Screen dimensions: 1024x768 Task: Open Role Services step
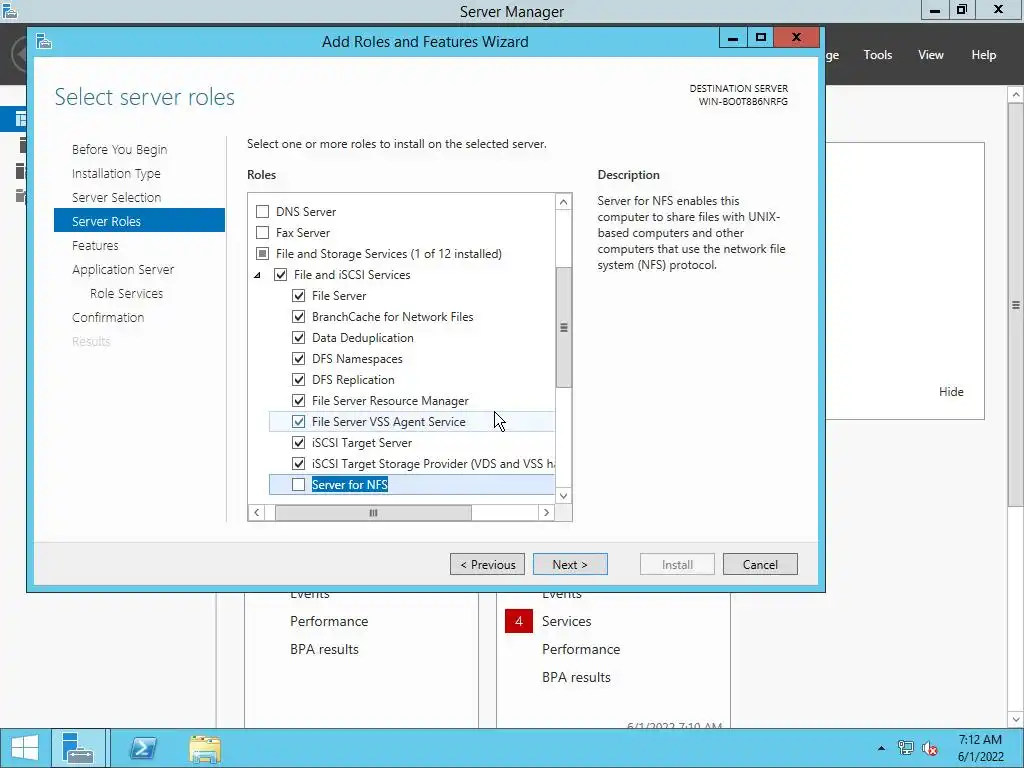(127, 293)
